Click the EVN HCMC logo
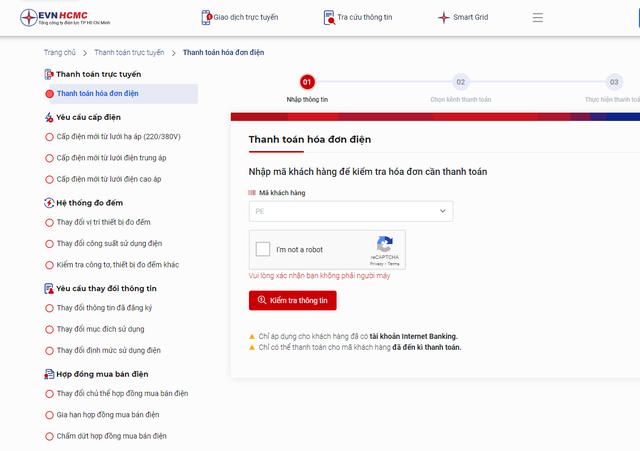Viewport: 640px width, 451px height. point(65,17)
